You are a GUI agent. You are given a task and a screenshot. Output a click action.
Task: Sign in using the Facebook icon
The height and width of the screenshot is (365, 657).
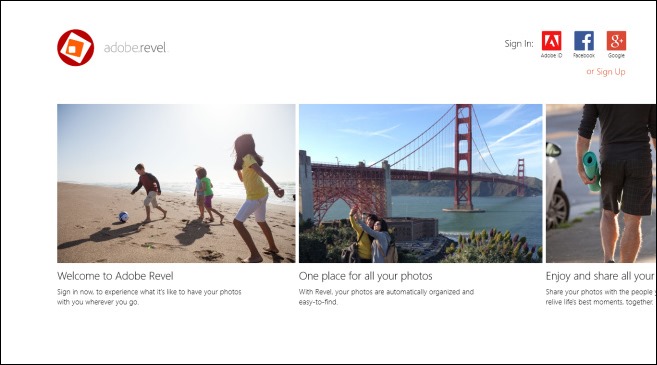coord(584,41)
